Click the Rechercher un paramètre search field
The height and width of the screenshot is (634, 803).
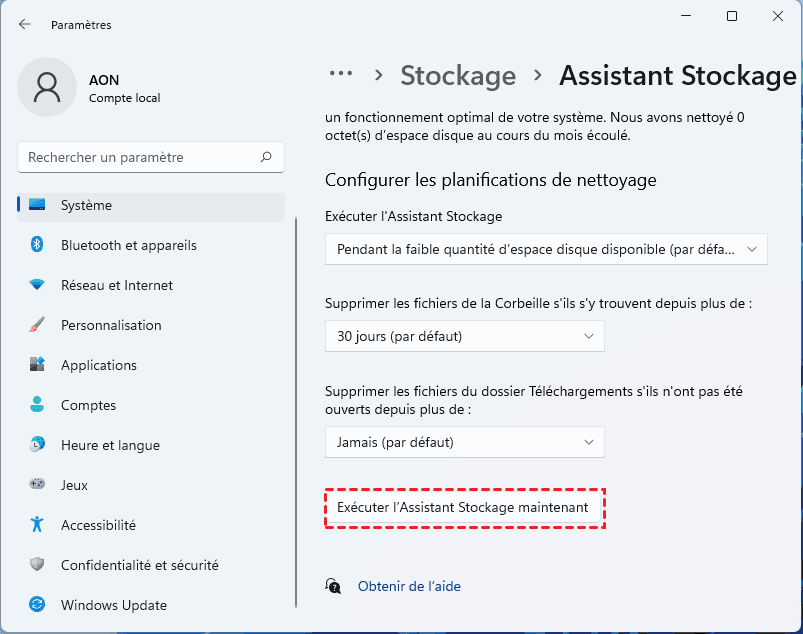[x=140, y=157]
